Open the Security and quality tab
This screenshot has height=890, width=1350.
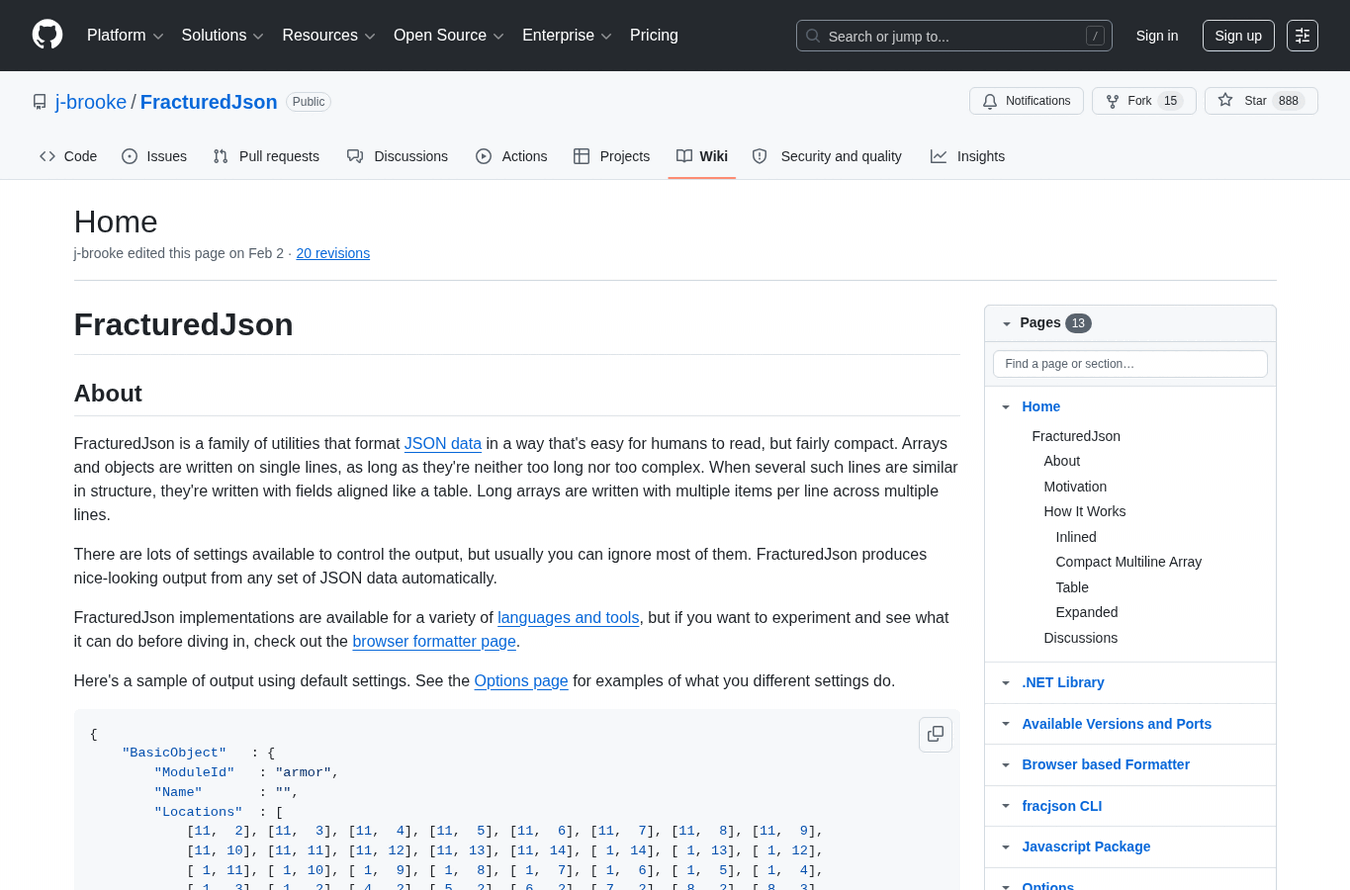[x=827, y=156]
